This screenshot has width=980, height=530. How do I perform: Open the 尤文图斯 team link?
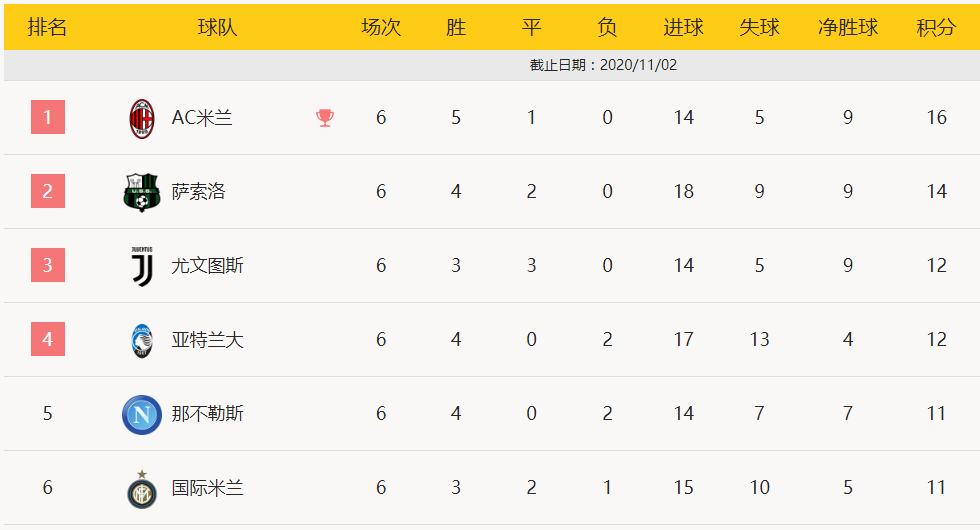click(208, 266)
